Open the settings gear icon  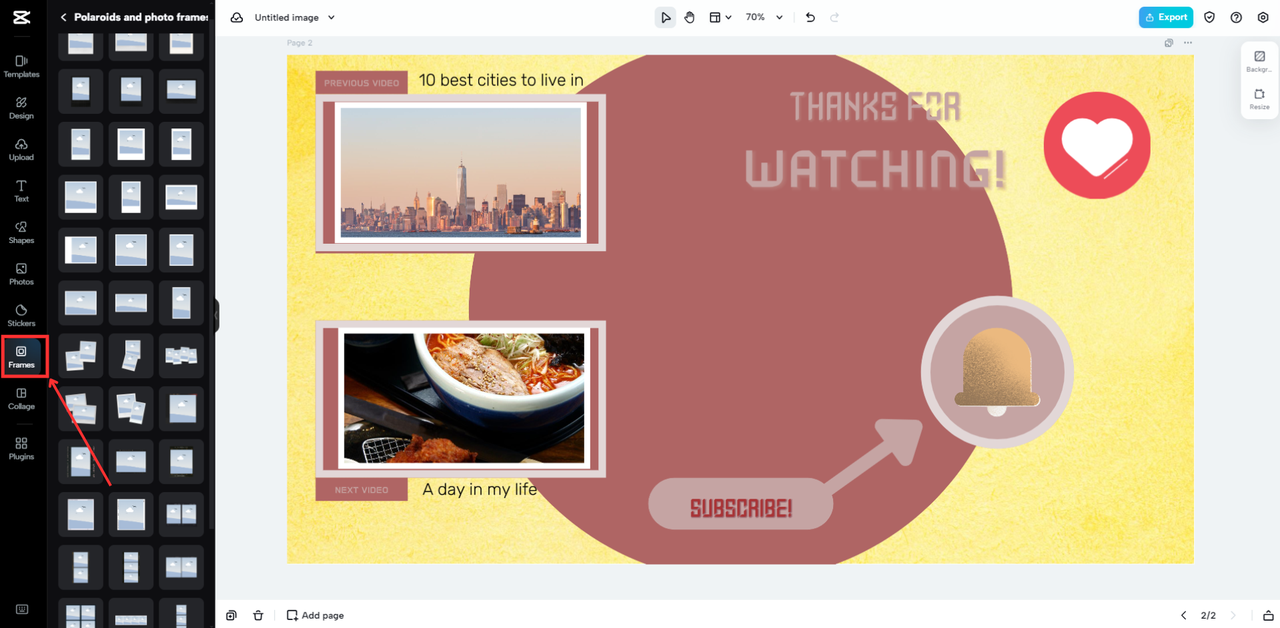[1263, 17]
